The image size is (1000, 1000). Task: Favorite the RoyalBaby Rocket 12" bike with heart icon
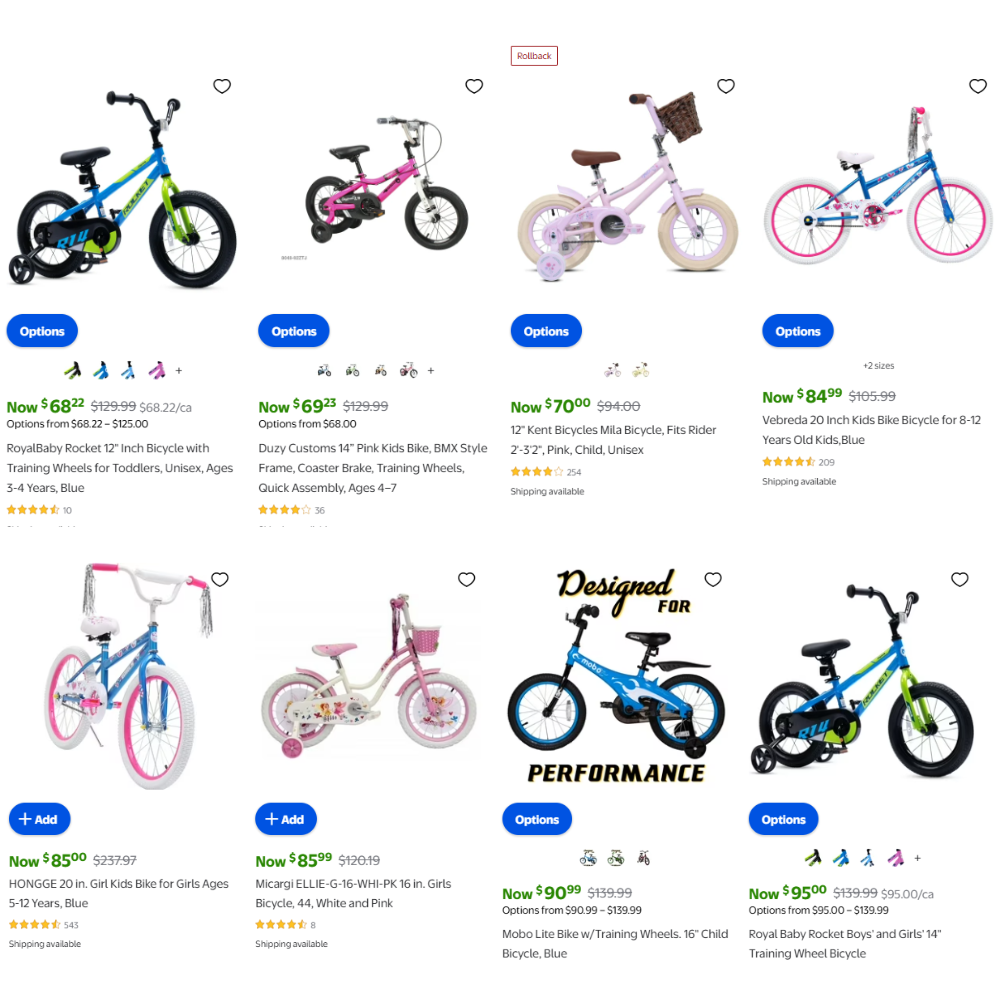point(222,86)
